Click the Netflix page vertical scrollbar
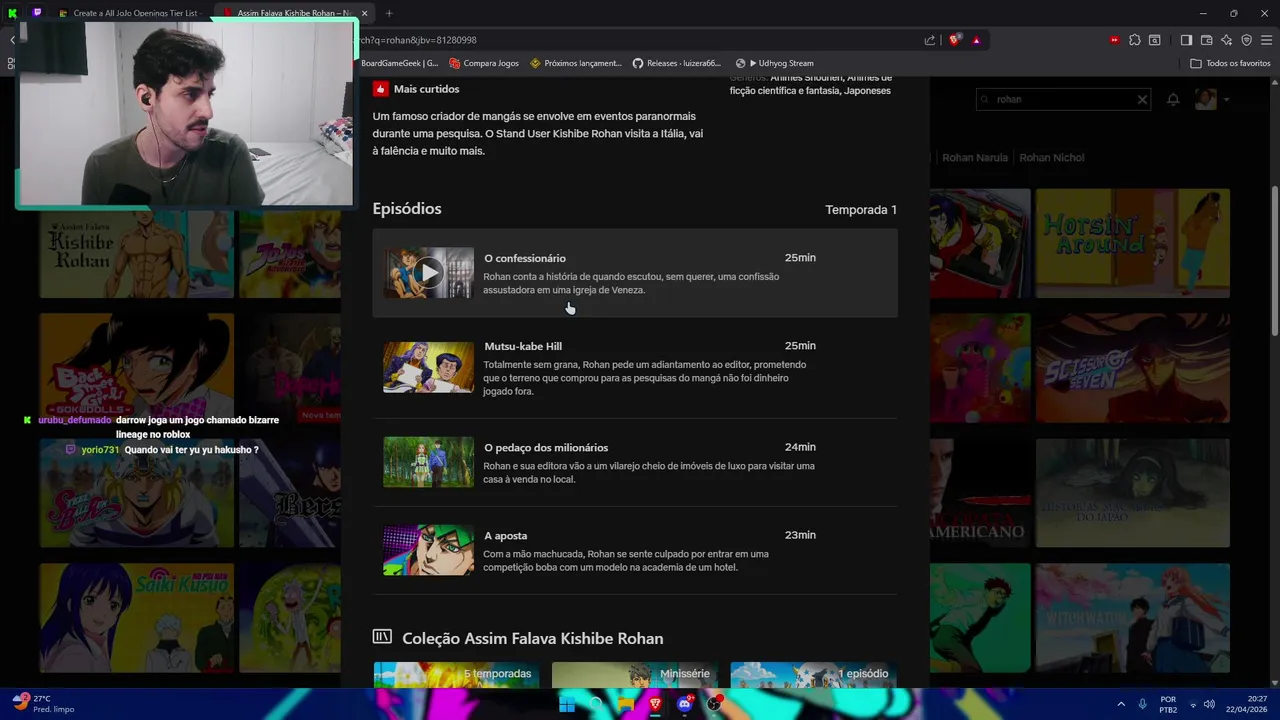1280x720 pixels. point(1274,260)
